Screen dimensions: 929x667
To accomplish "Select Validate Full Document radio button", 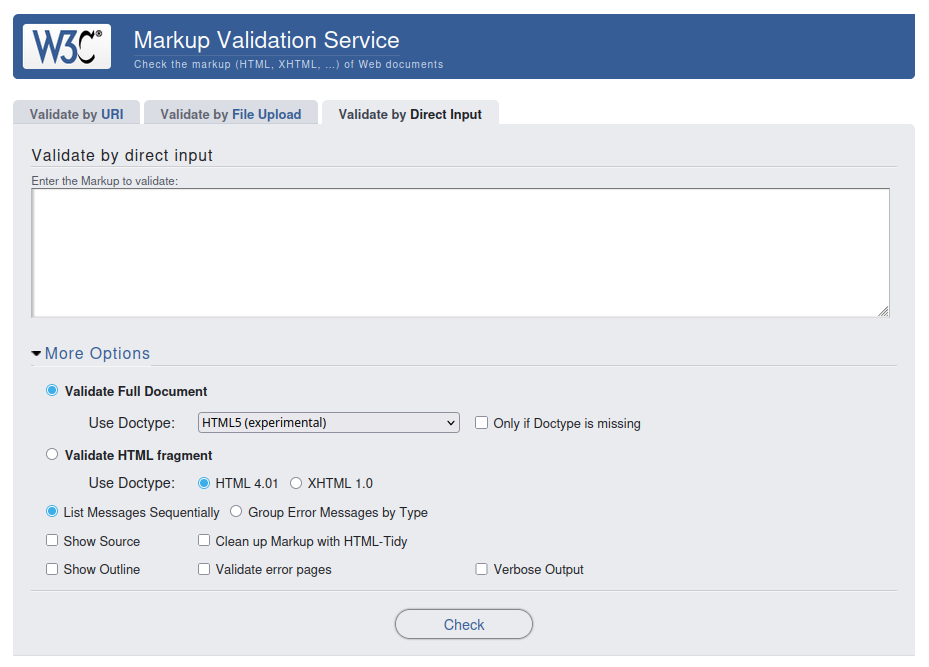I will click(x=52, y=390).
